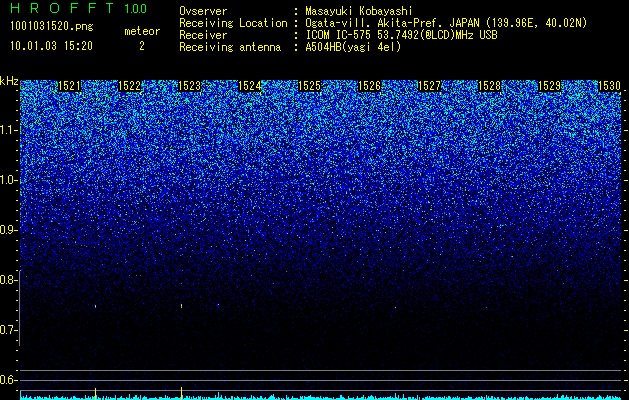
Task: Click the Ovserver field label
Action: pyautogui.click(x=203, y=11)
